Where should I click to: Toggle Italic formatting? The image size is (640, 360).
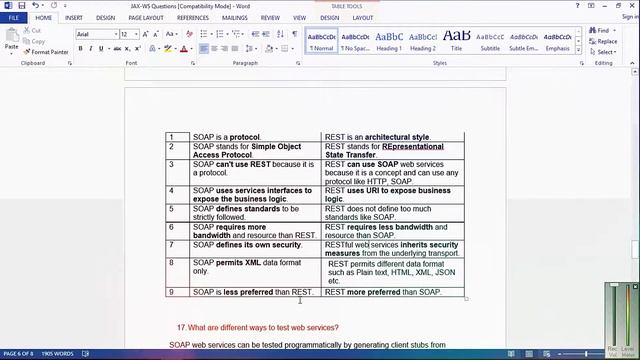tap(91, 49)
